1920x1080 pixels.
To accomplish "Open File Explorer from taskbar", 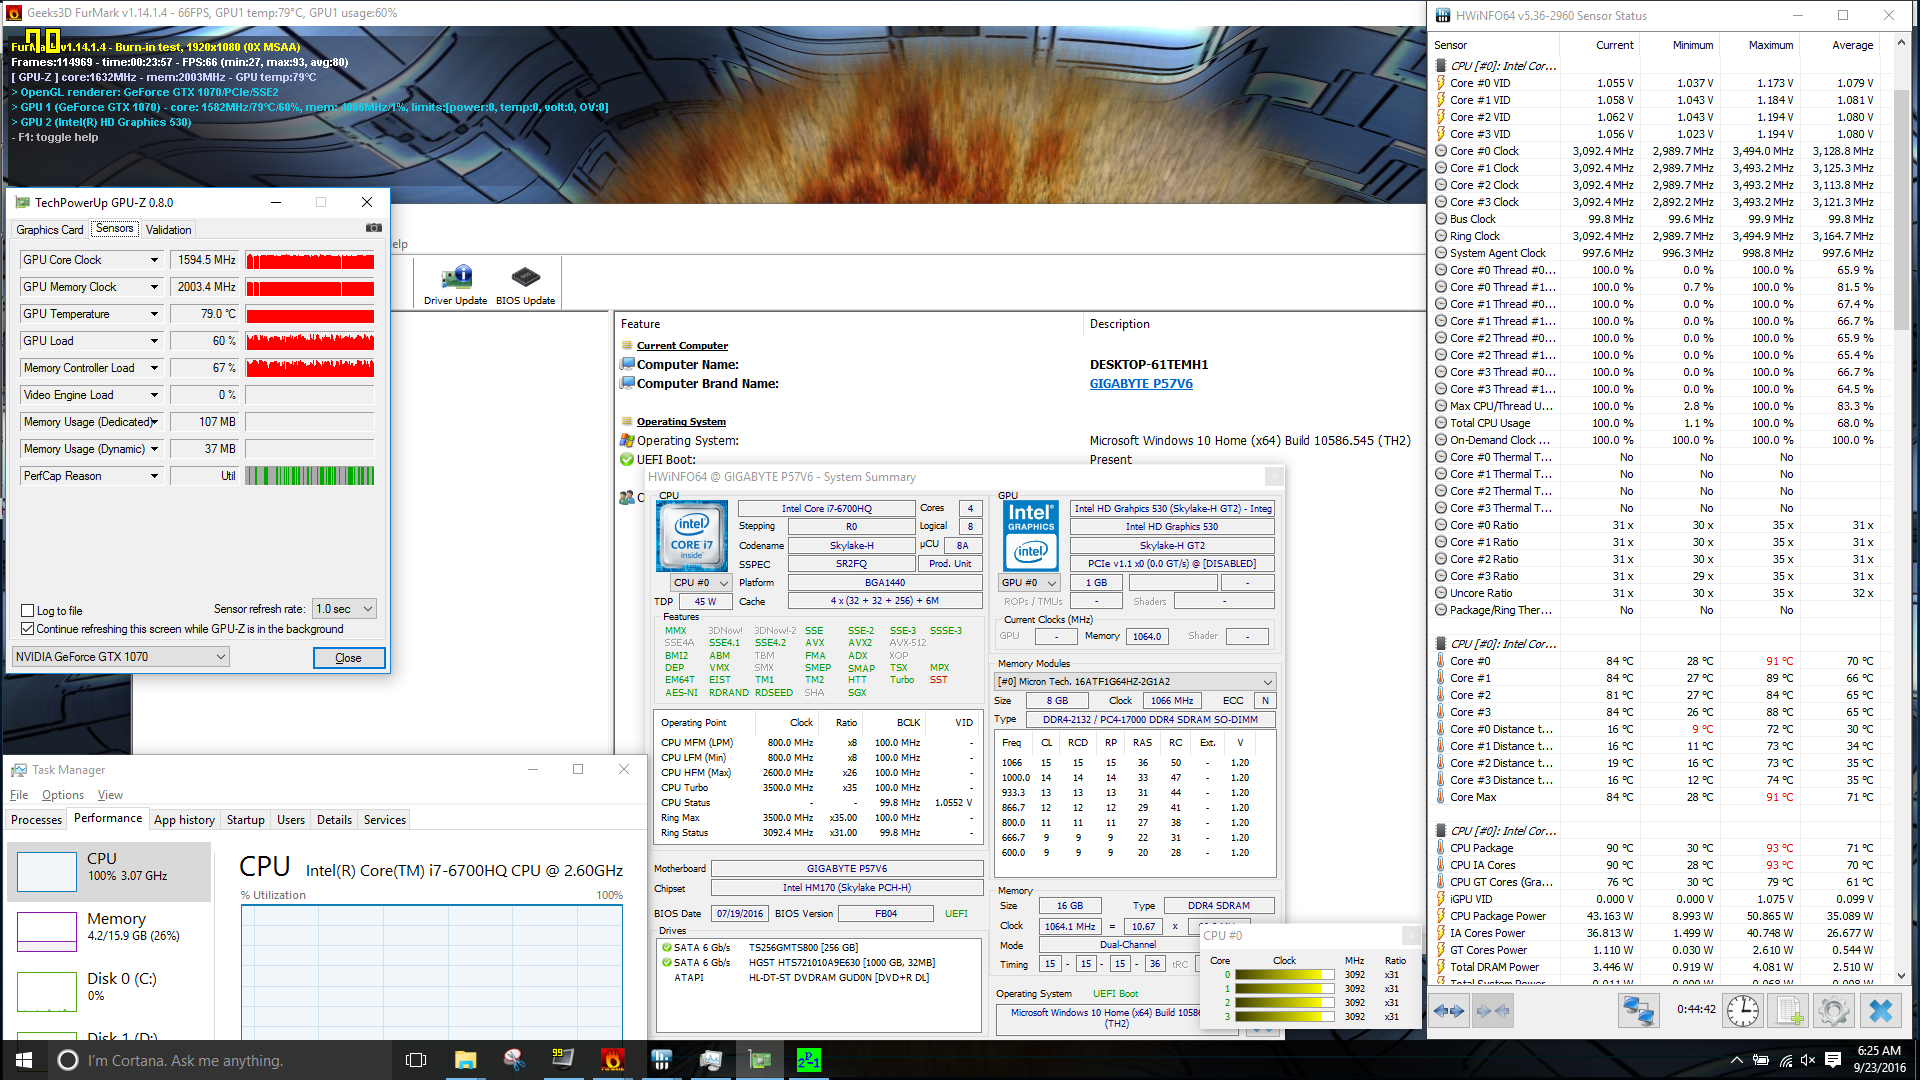I will (x=465, y=1060).
